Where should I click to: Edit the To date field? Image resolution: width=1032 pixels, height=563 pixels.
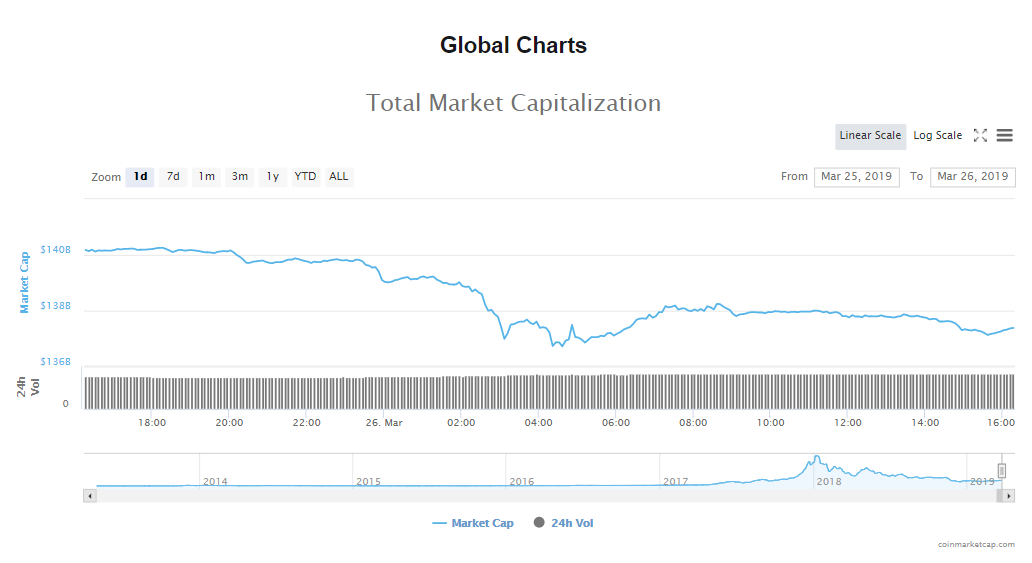(972, 177)
